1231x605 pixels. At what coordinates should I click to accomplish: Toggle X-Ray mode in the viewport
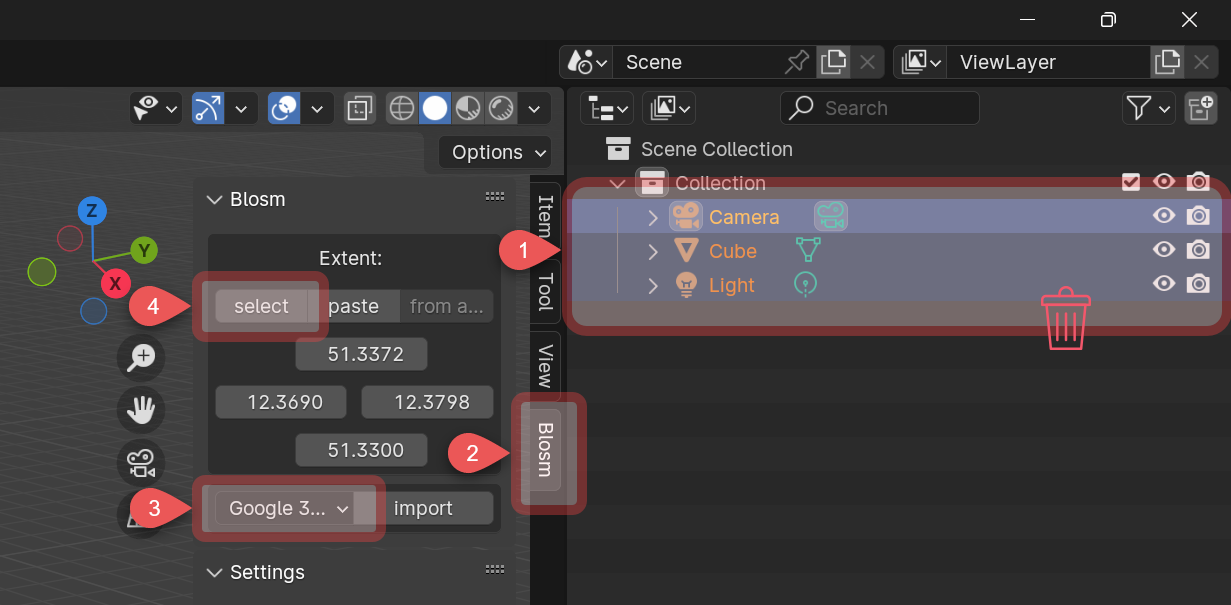(x=359, y=108)
